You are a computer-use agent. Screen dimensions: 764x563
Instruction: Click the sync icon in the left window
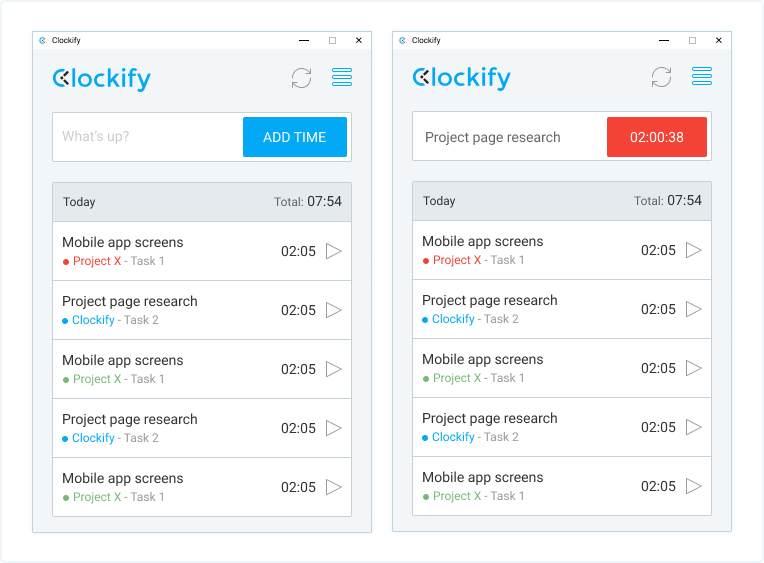click(301, 78)
